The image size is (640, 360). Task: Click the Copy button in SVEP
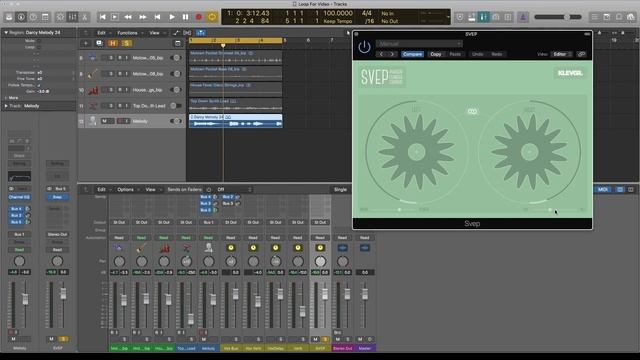point(436,54)
